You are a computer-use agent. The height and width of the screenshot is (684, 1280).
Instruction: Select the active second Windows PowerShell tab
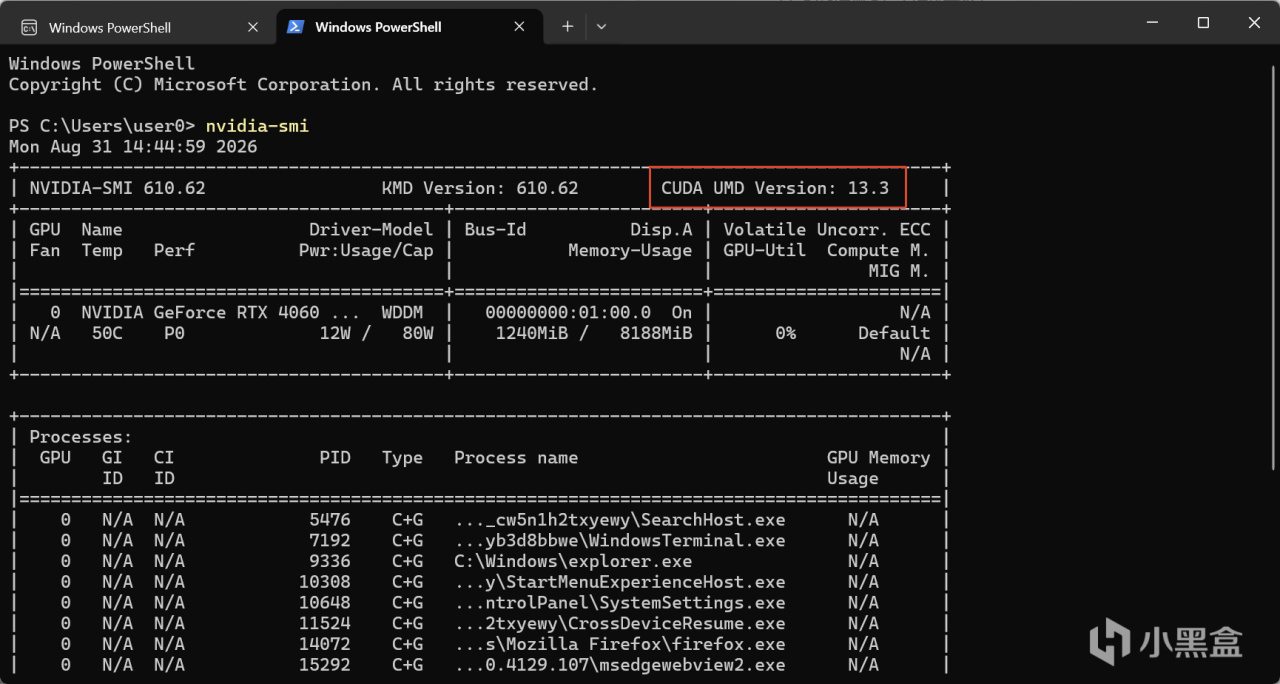click(x=408, y=27)
